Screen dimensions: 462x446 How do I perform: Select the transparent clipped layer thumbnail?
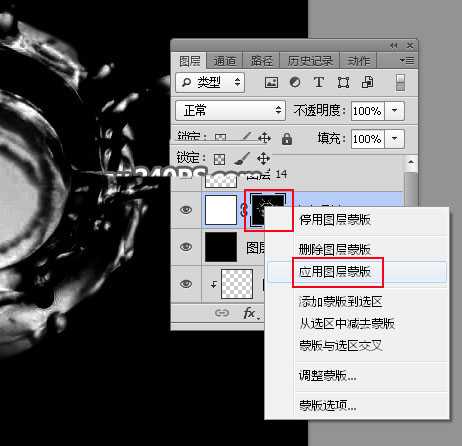(237, 284)
